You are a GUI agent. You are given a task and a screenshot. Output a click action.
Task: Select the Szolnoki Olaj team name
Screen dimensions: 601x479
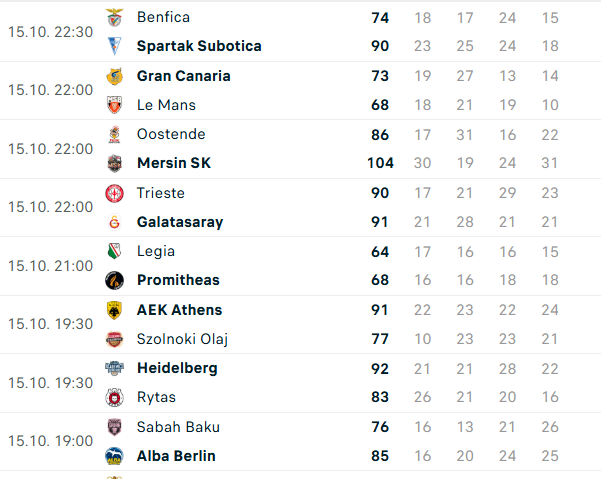(x=183, y=339)
